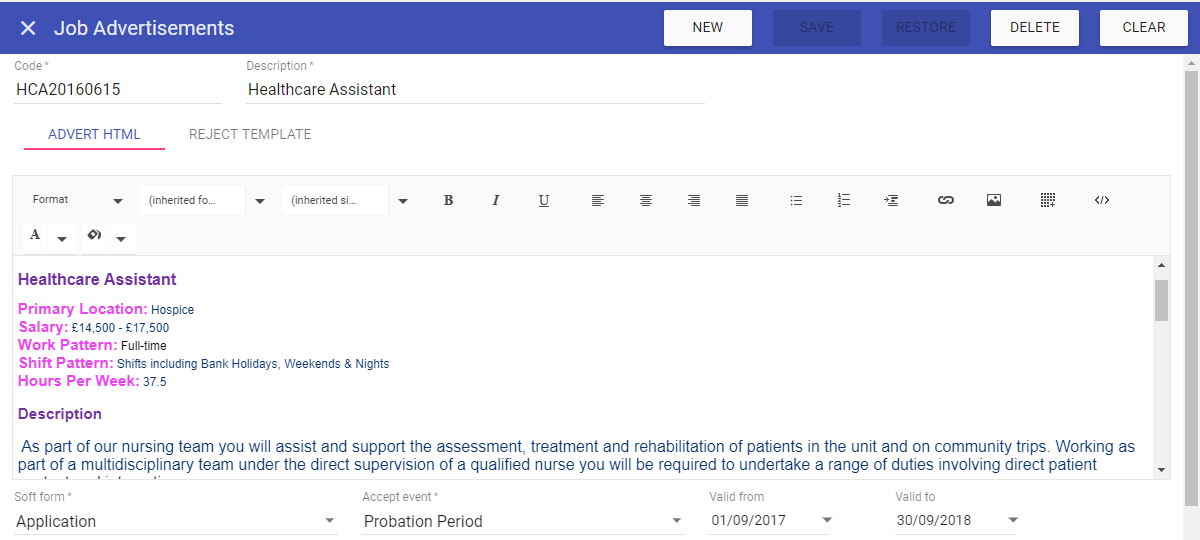Toggle underline text formatting

coord(544,200)
